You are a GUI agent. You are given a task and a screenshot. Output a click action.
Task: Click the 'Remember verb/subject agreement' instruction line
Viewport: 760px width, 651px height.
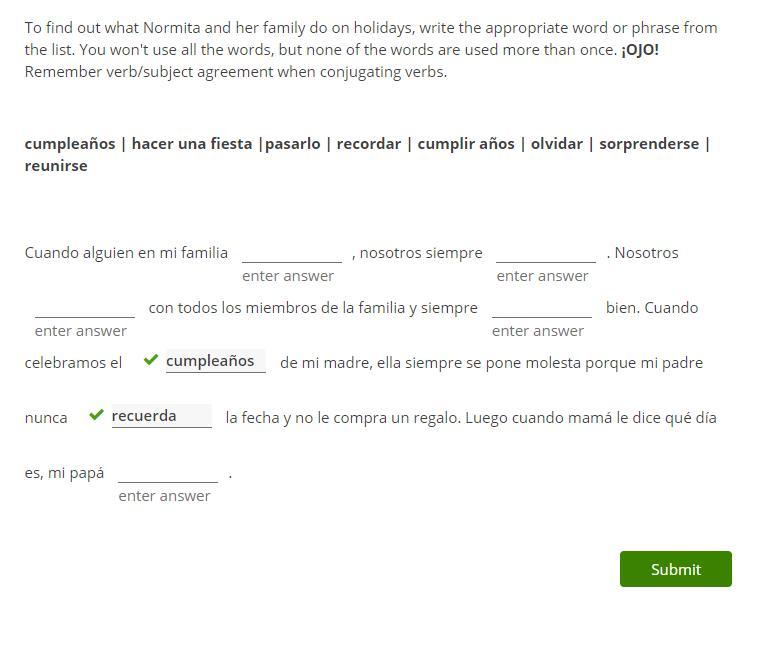236,71
